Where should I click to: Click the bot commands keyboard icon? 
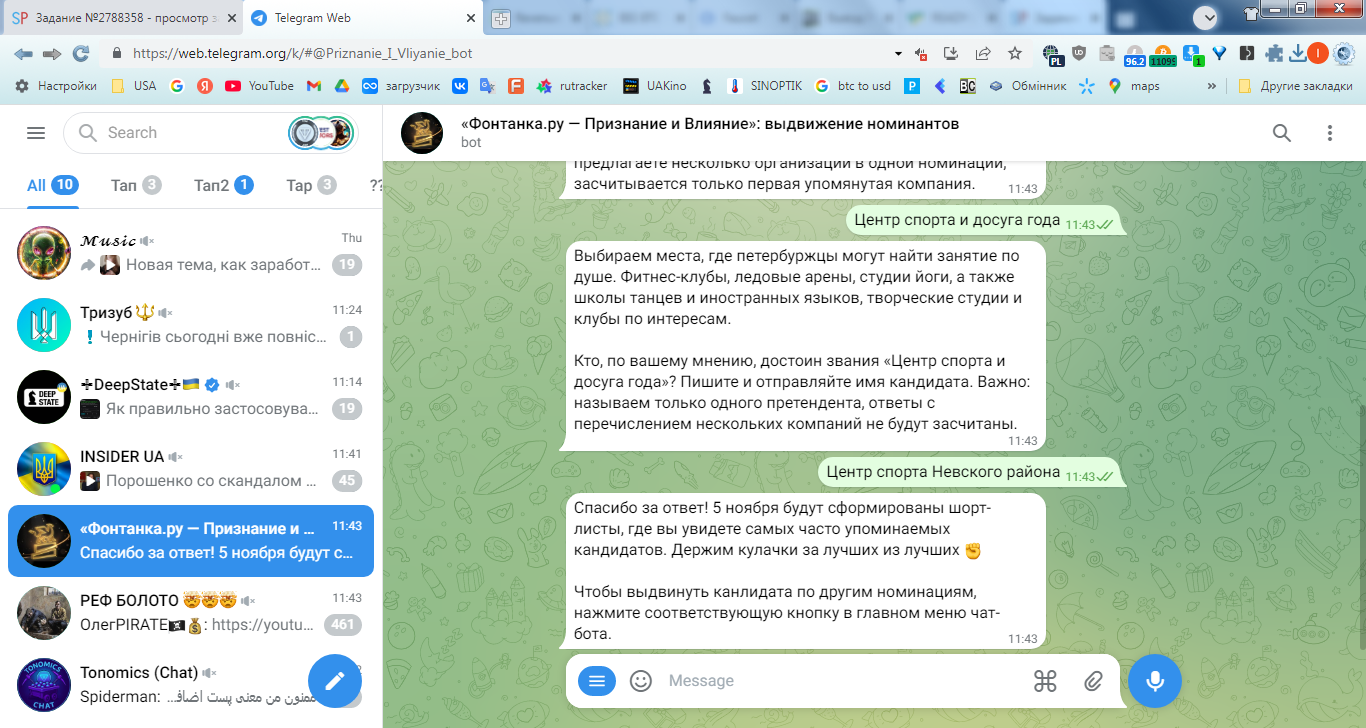(x=1045, y=681)
